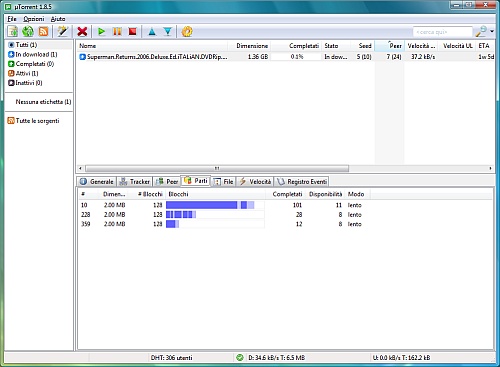Click download speed D: 34.6 kB/s status

[x=277, y=358]
